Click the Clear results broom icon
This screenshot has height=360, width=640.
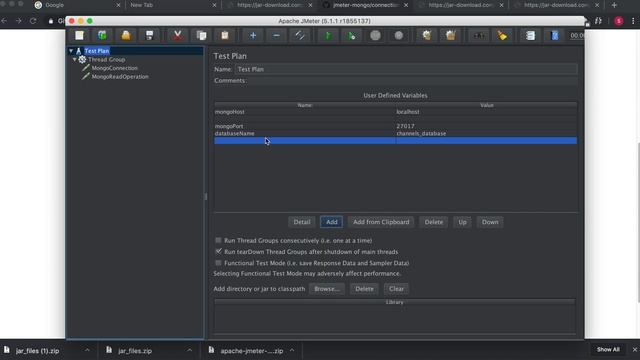tap(427, 36)
